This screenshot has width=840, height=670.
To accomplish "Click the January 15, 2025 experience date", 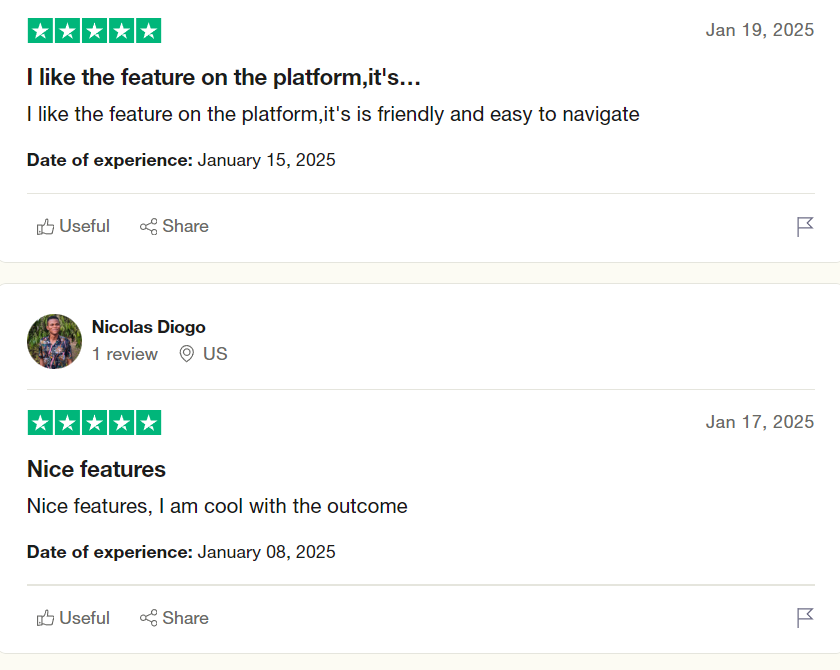I will coord(266,160).
